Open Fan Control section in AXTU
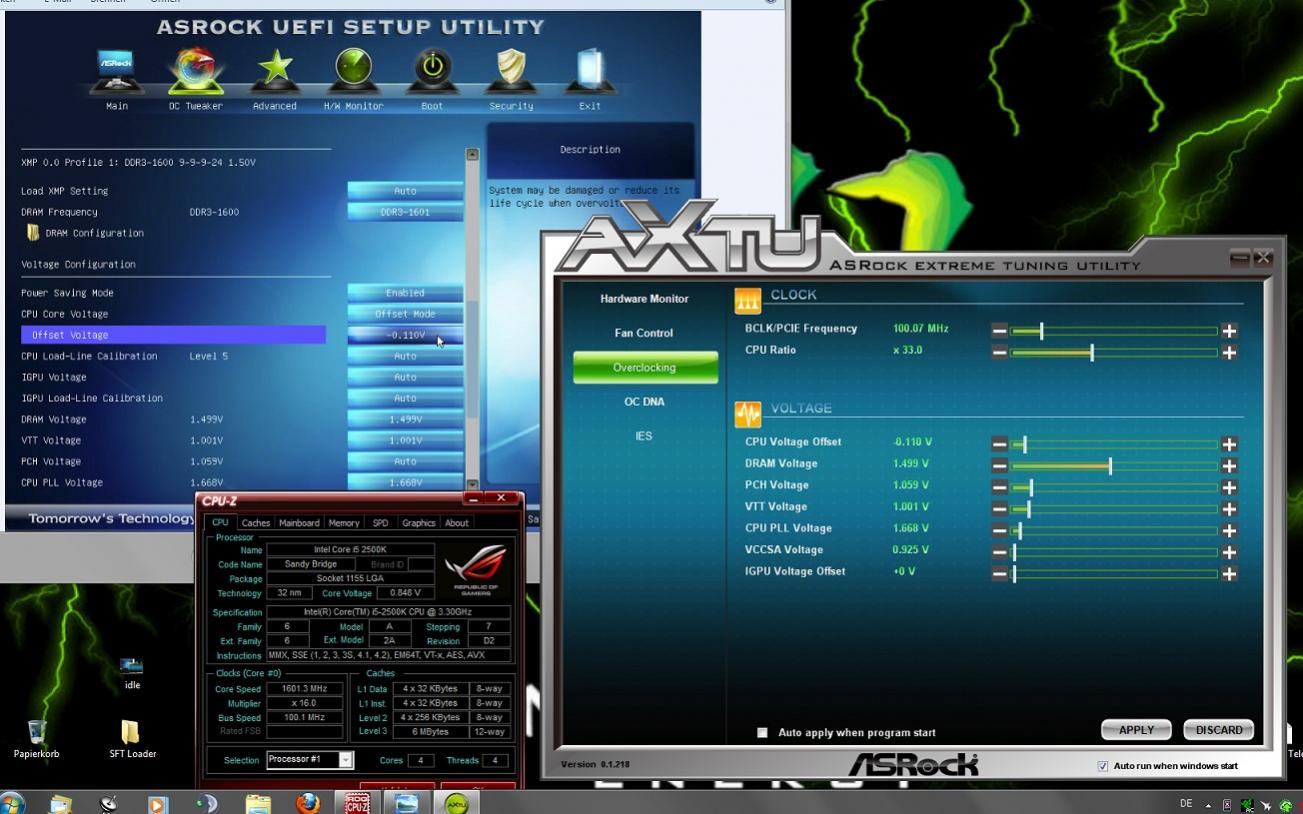The image size is (1303, 814). click(644, 333)
